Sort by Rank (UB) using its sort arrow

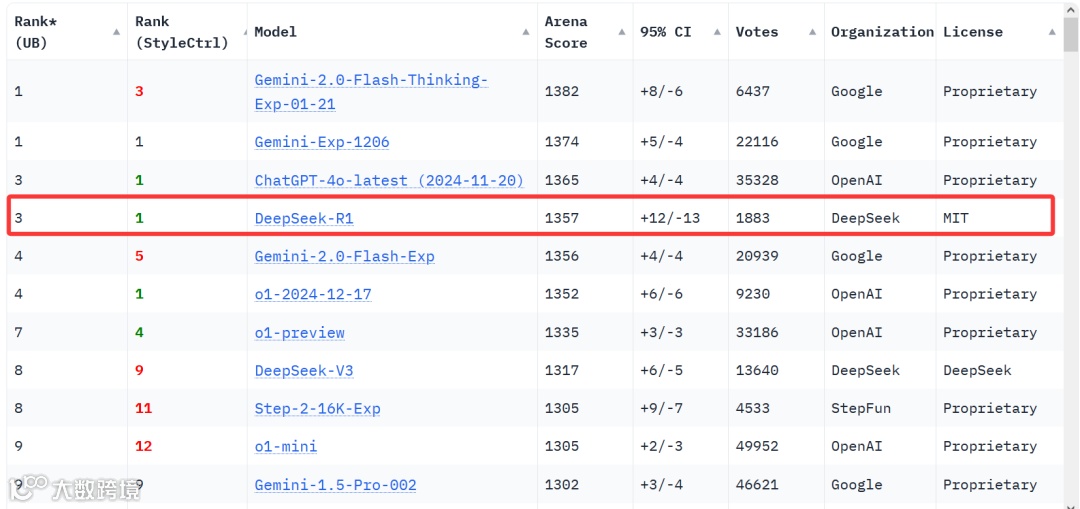point(116,32)
